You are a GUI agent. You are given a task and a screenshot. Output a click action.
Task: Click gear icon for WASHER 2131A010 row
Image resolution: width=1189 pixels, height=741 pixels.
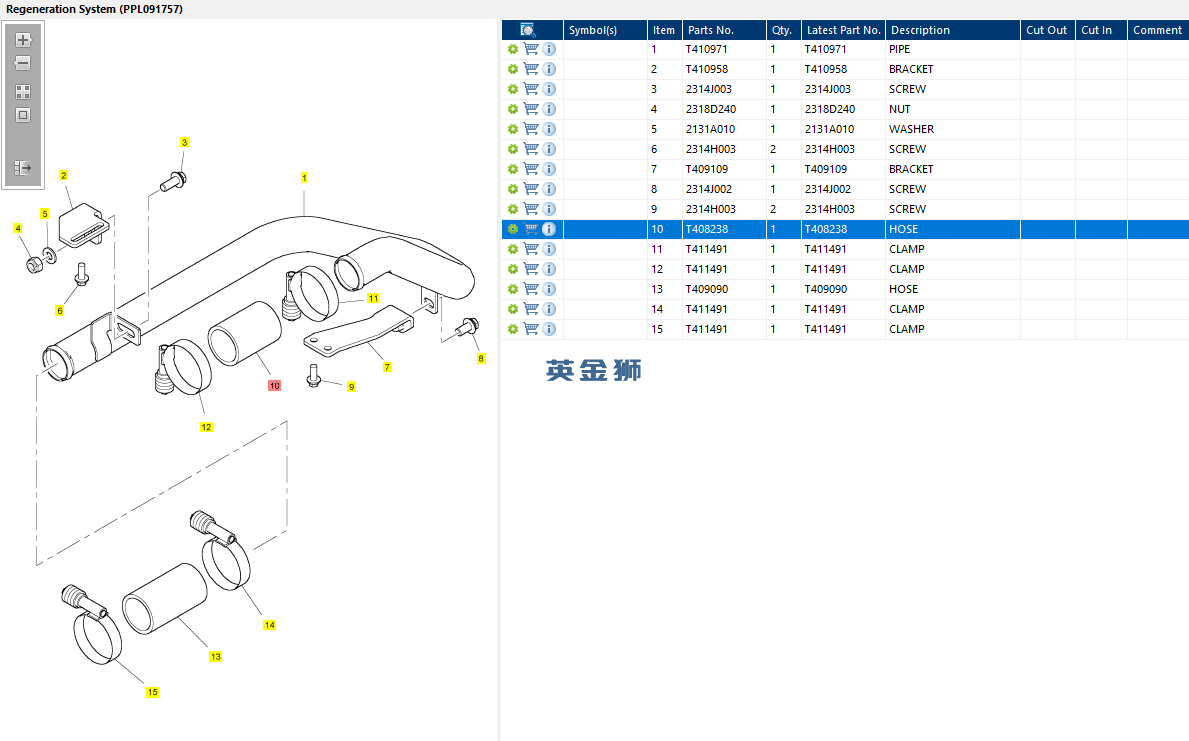513,129
